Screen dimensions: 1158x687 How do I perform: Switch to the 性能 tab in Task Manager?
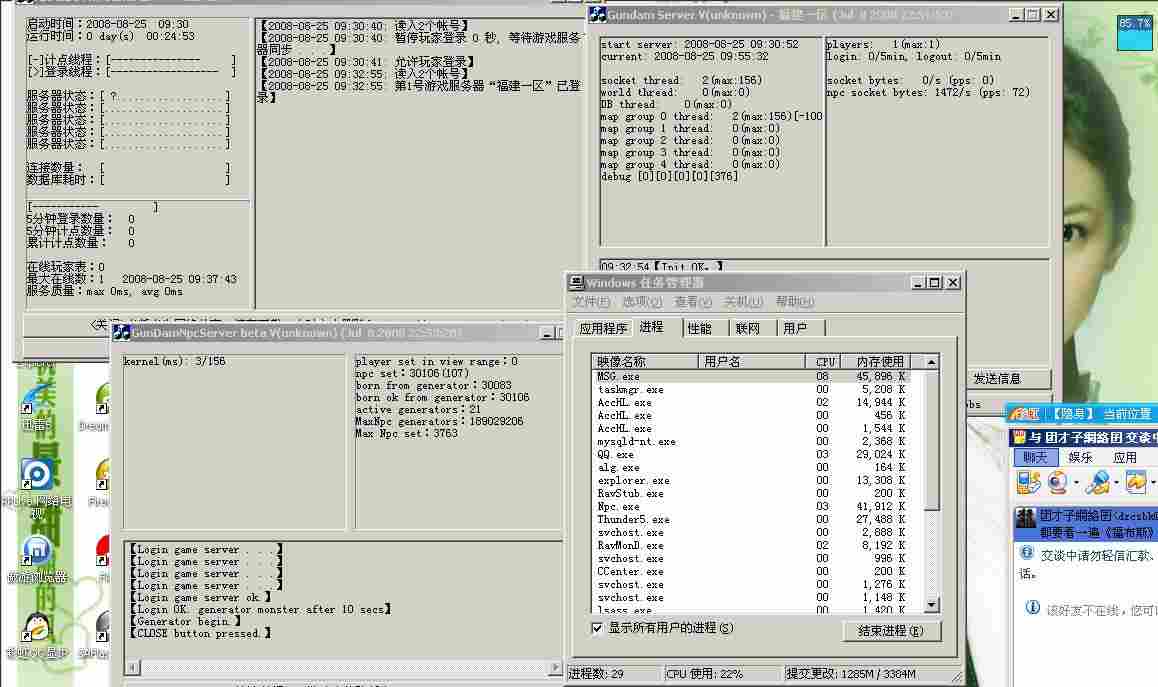click(x=699, y=328)
